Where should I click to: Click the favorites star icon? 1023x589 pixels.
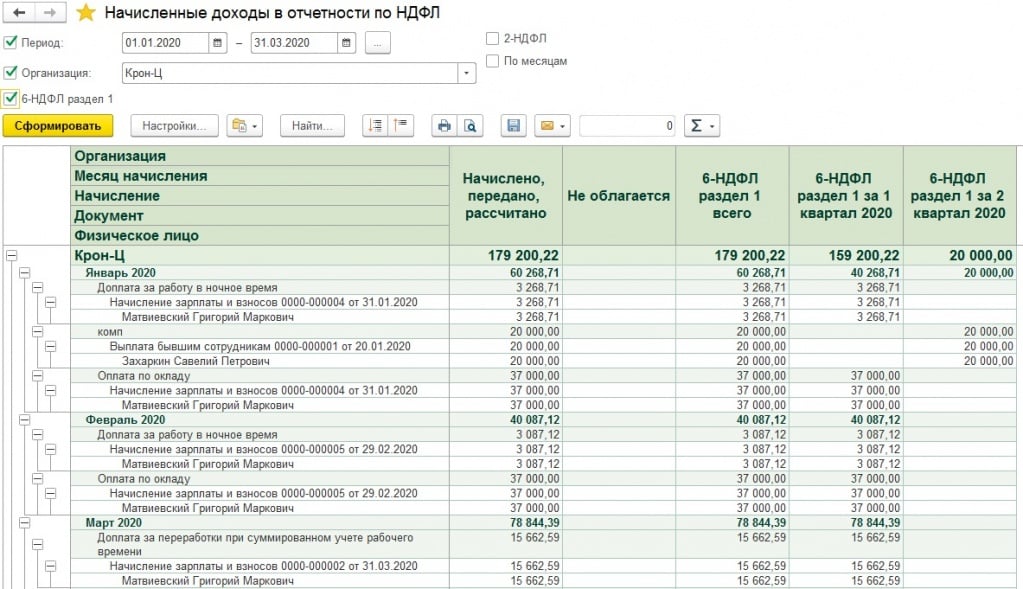tap(87, 13)
